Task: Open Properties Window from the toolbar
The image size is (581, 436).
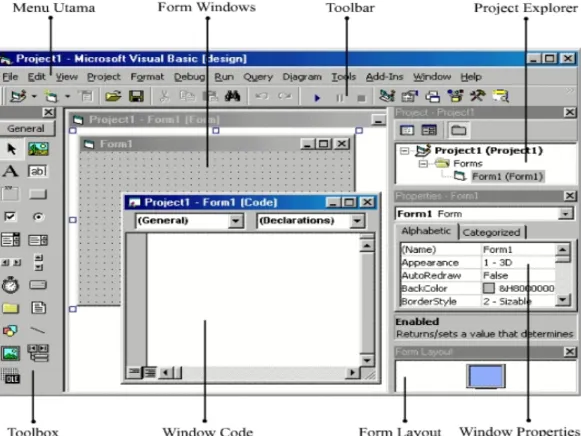Action: [409, 96]
